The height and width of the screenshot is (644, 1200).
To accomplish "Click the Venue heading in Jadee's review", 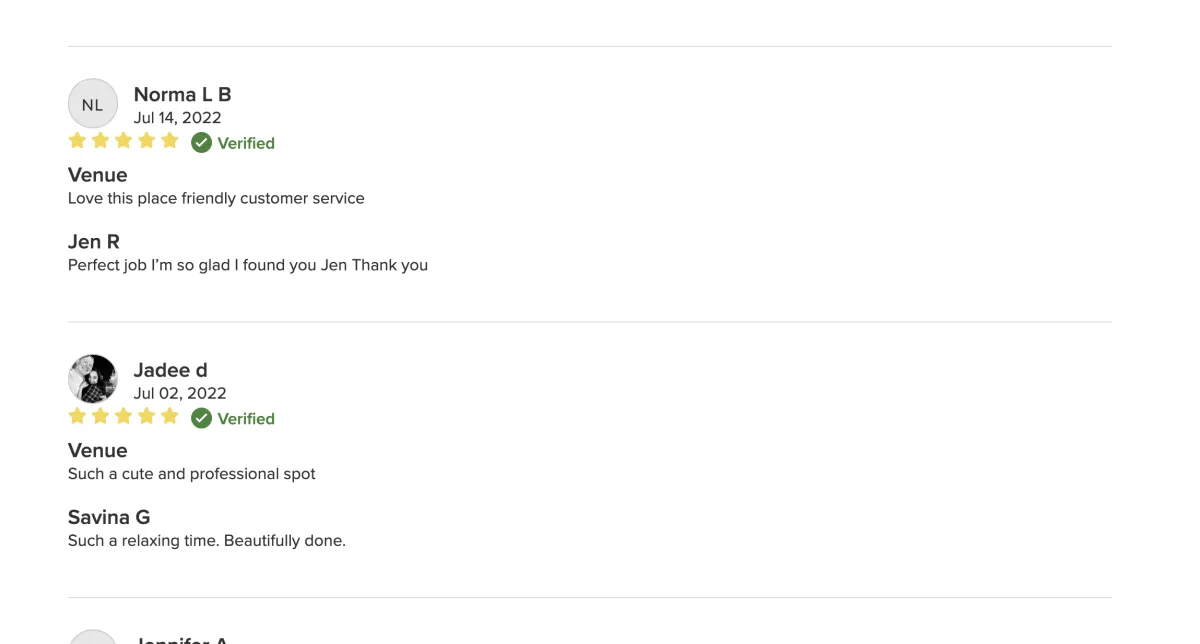I will coord(98,450).
